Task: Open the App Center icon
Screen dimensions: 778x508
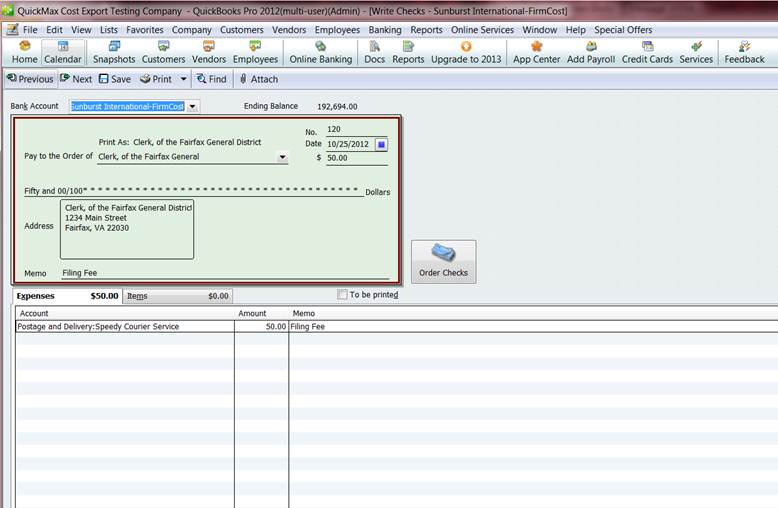Action: pyautogui.click(x=536, y=53)
